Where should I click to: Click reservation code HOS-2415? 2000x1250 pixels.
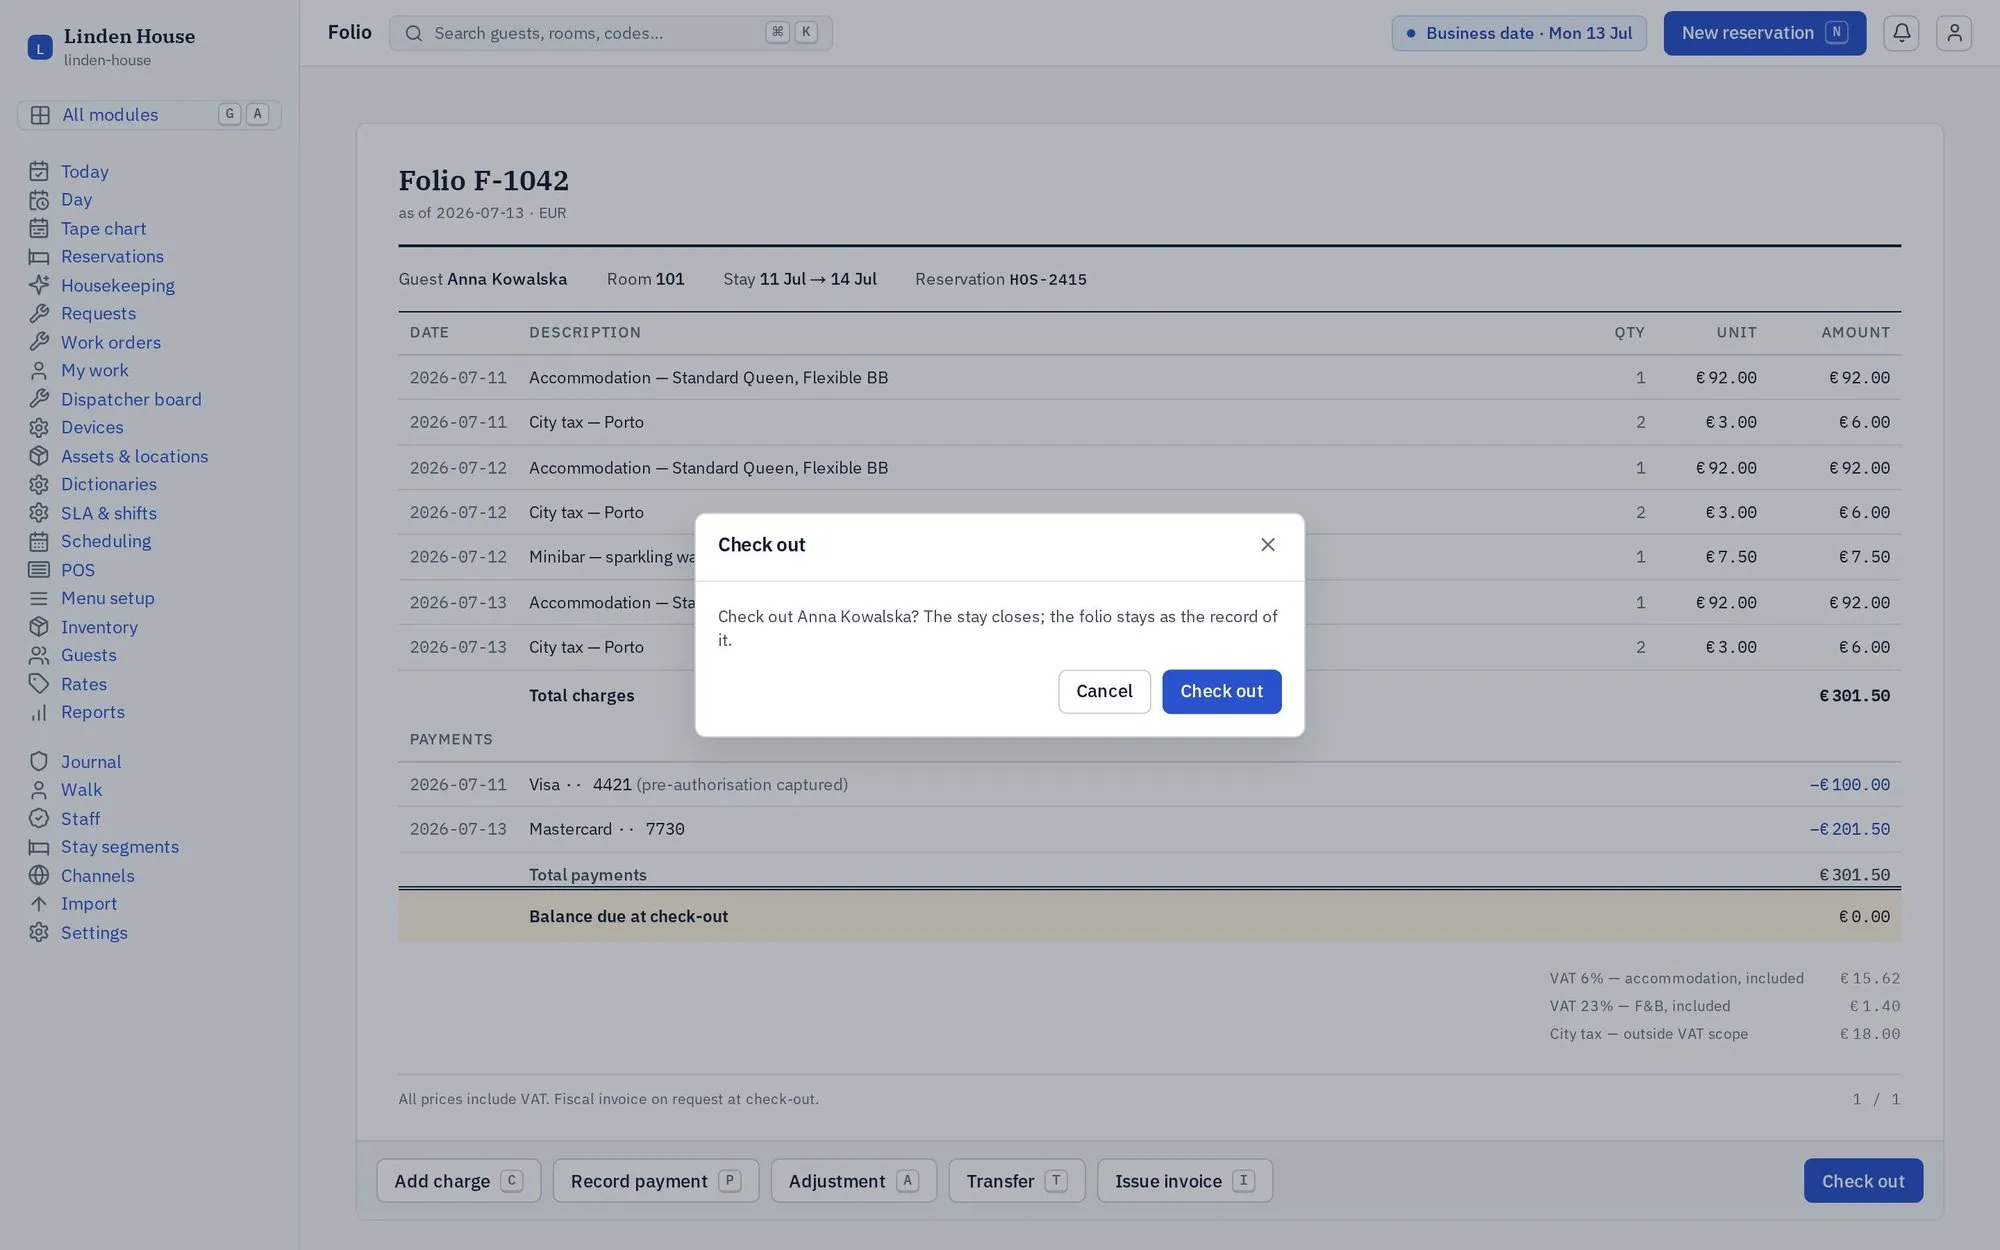pos(1047,280)
